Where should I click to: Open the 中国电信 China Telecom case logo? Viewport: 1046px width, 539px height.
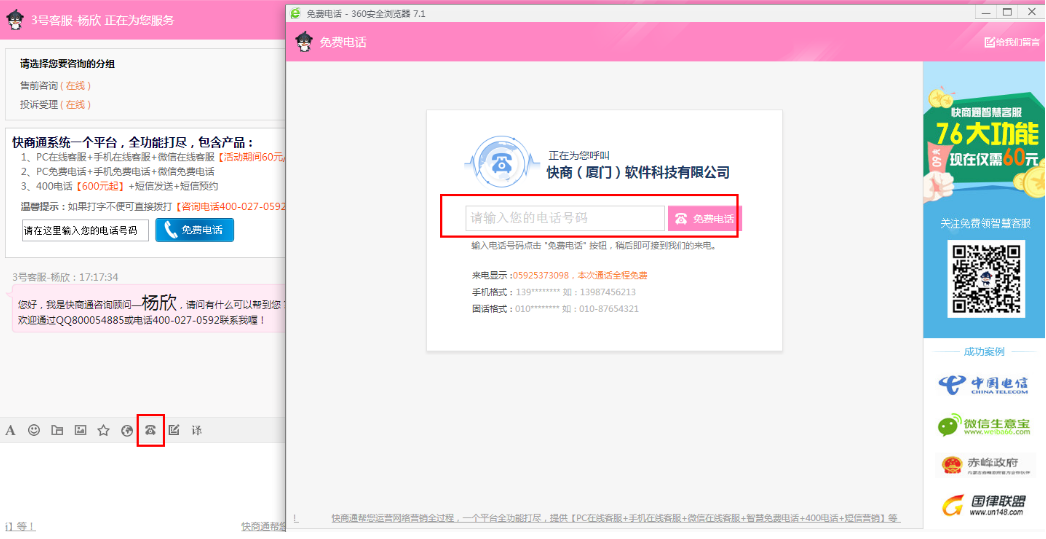tap(984, 385)
